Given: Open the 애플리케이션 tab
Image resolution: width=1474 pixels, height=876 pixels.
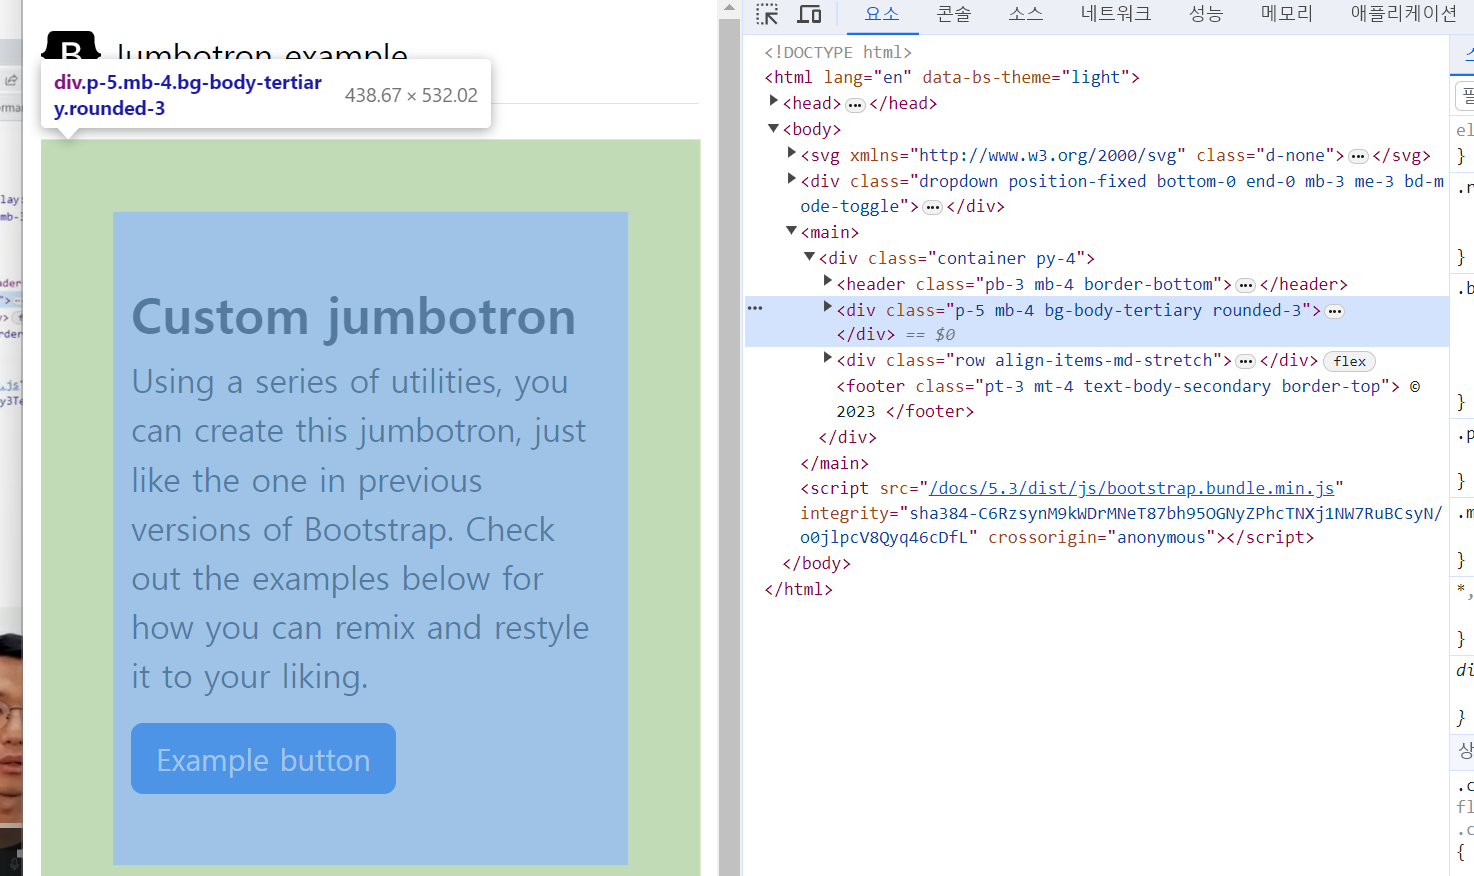Looking at the screenshot, I should [x=1404, y=14].
